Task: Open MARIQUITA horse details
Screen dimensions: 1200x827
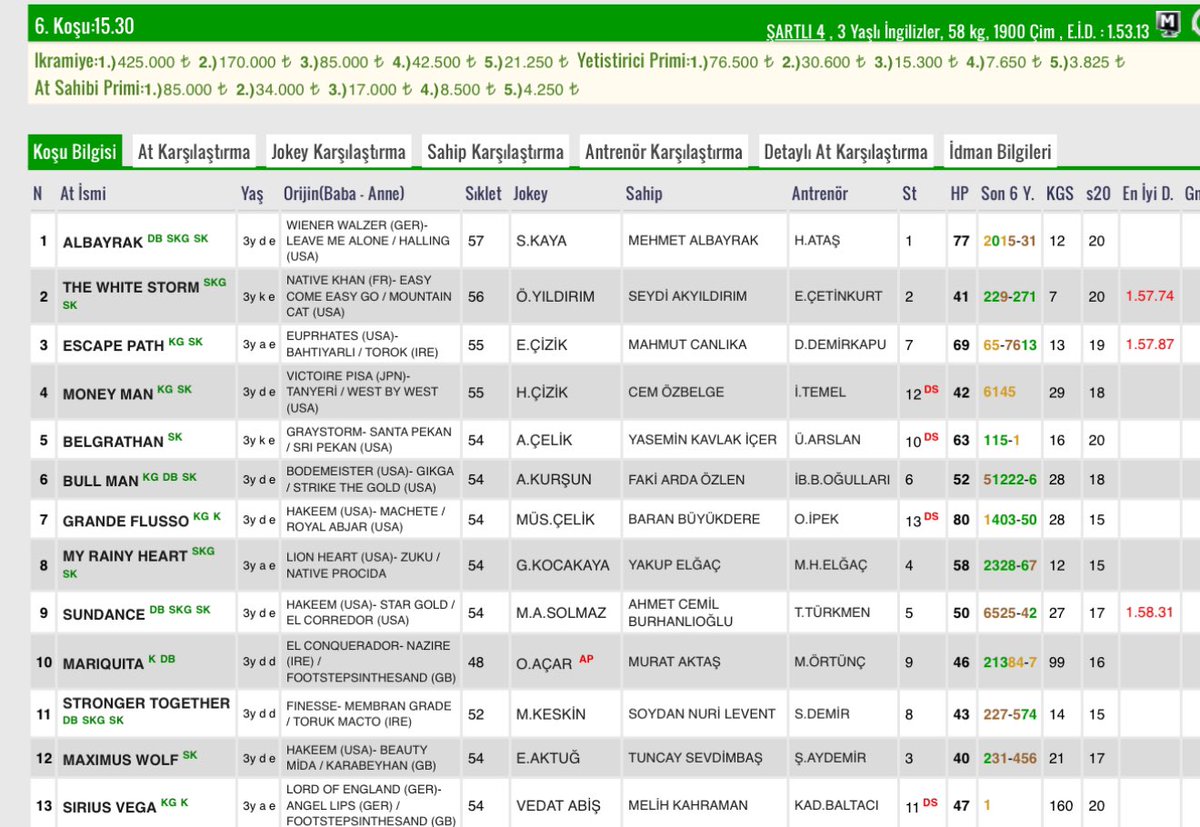Action: coord(103,662)
